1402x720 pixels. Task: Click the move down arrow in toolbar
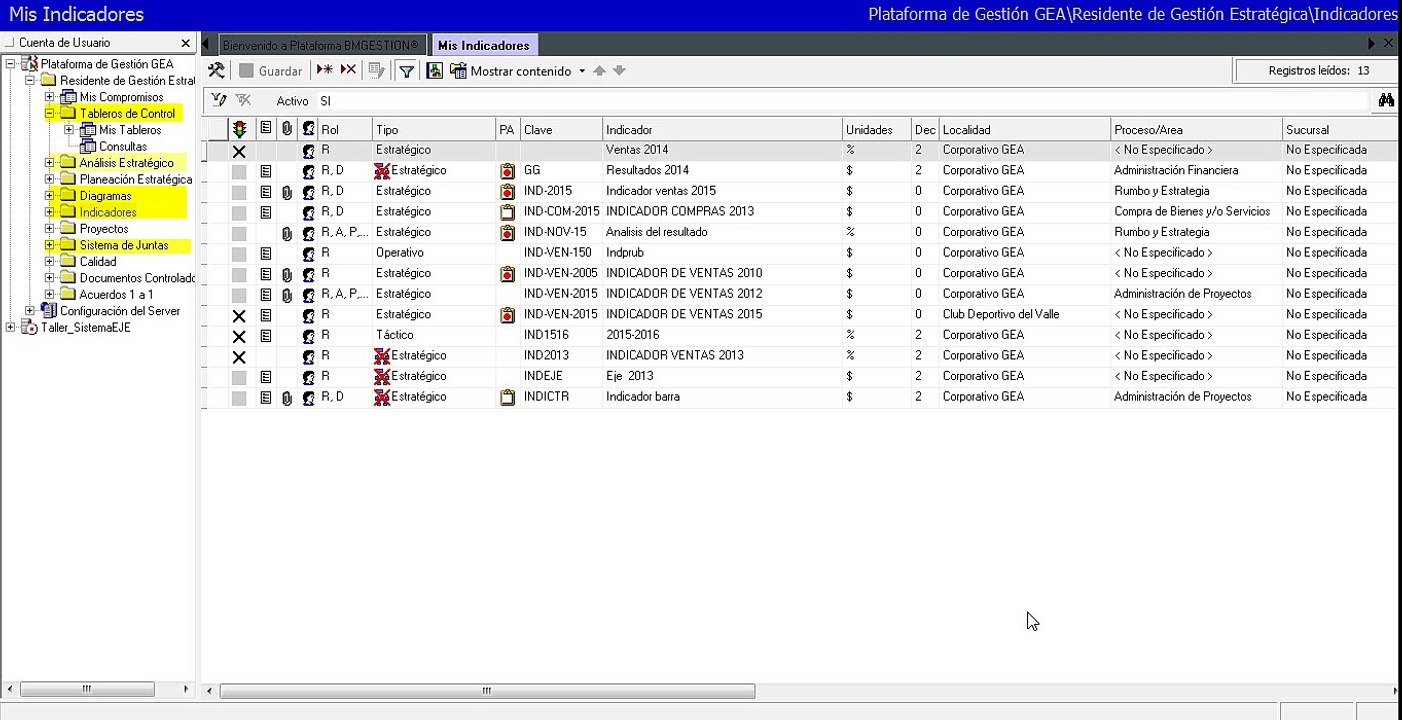pos(619,71)
